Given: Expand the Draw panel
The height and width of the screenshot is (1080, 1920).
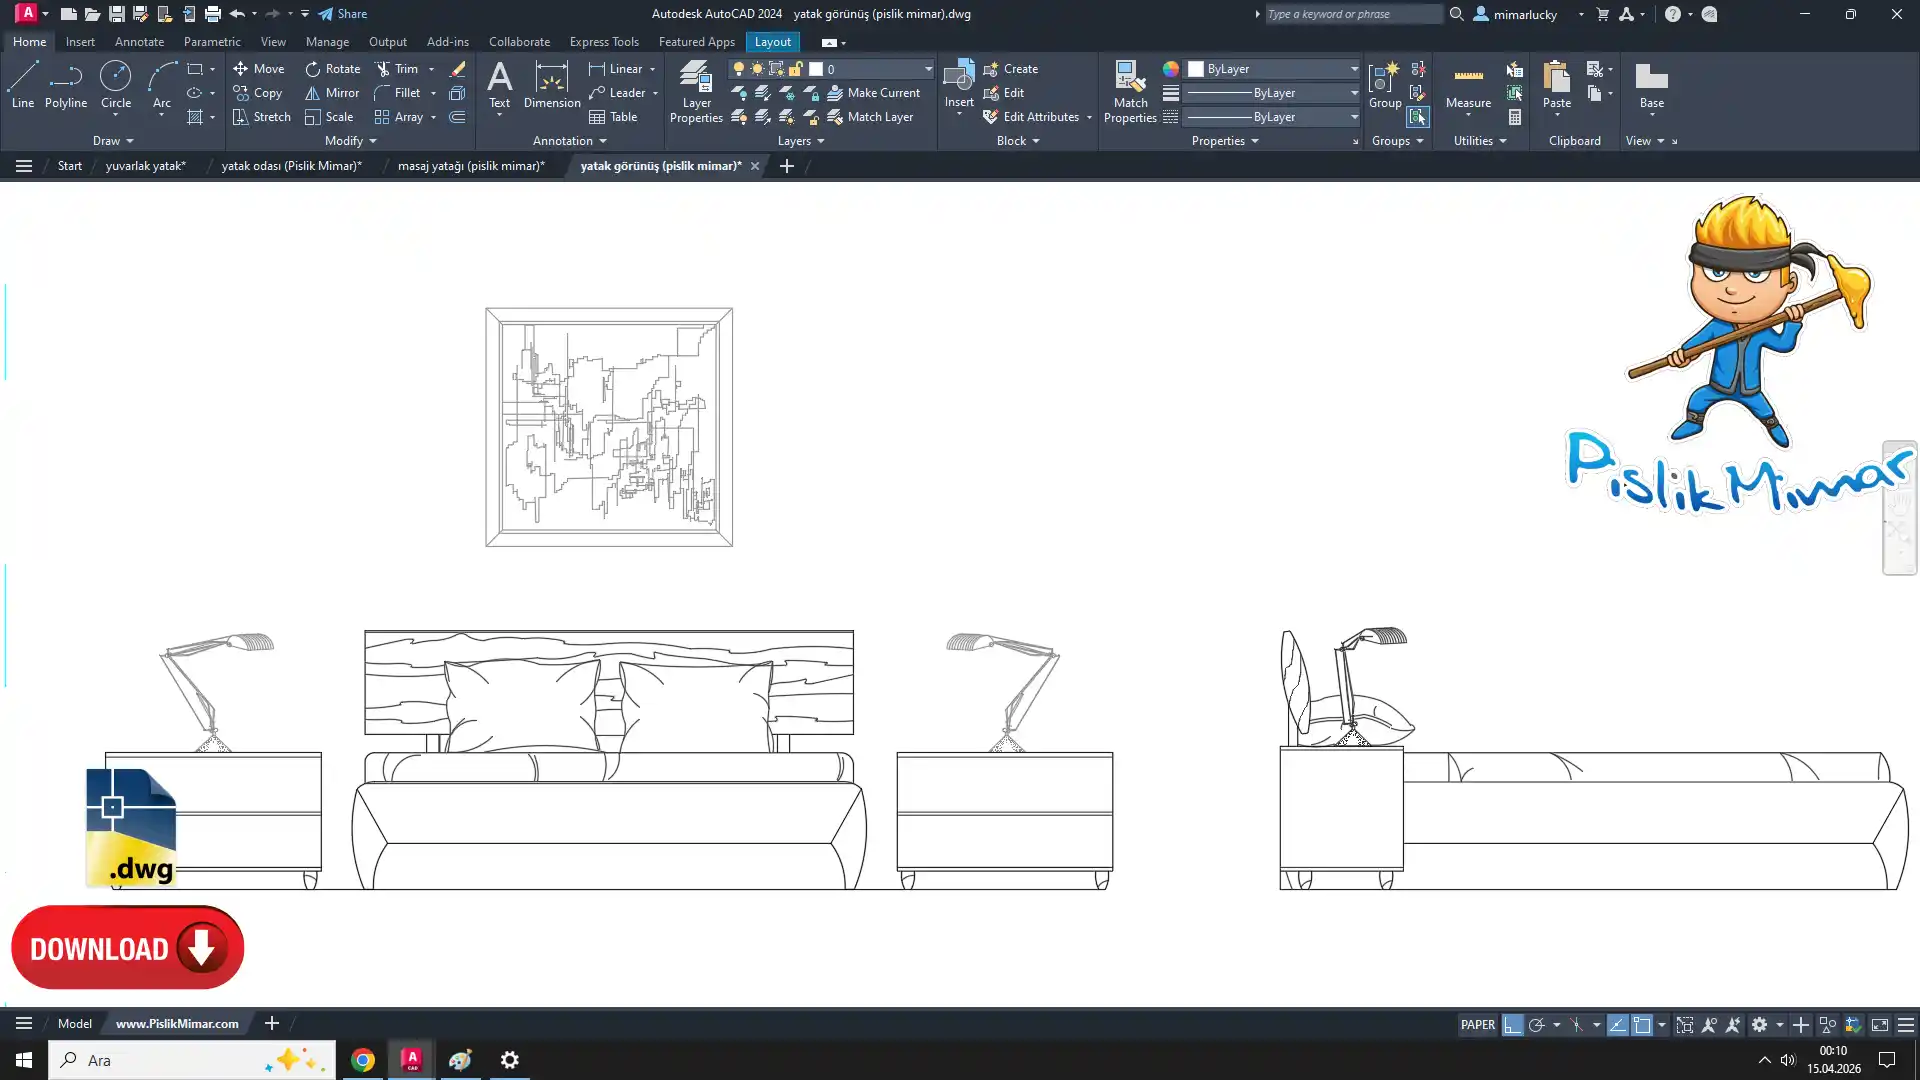Looking at the screenshot, I should click(113, 141).
